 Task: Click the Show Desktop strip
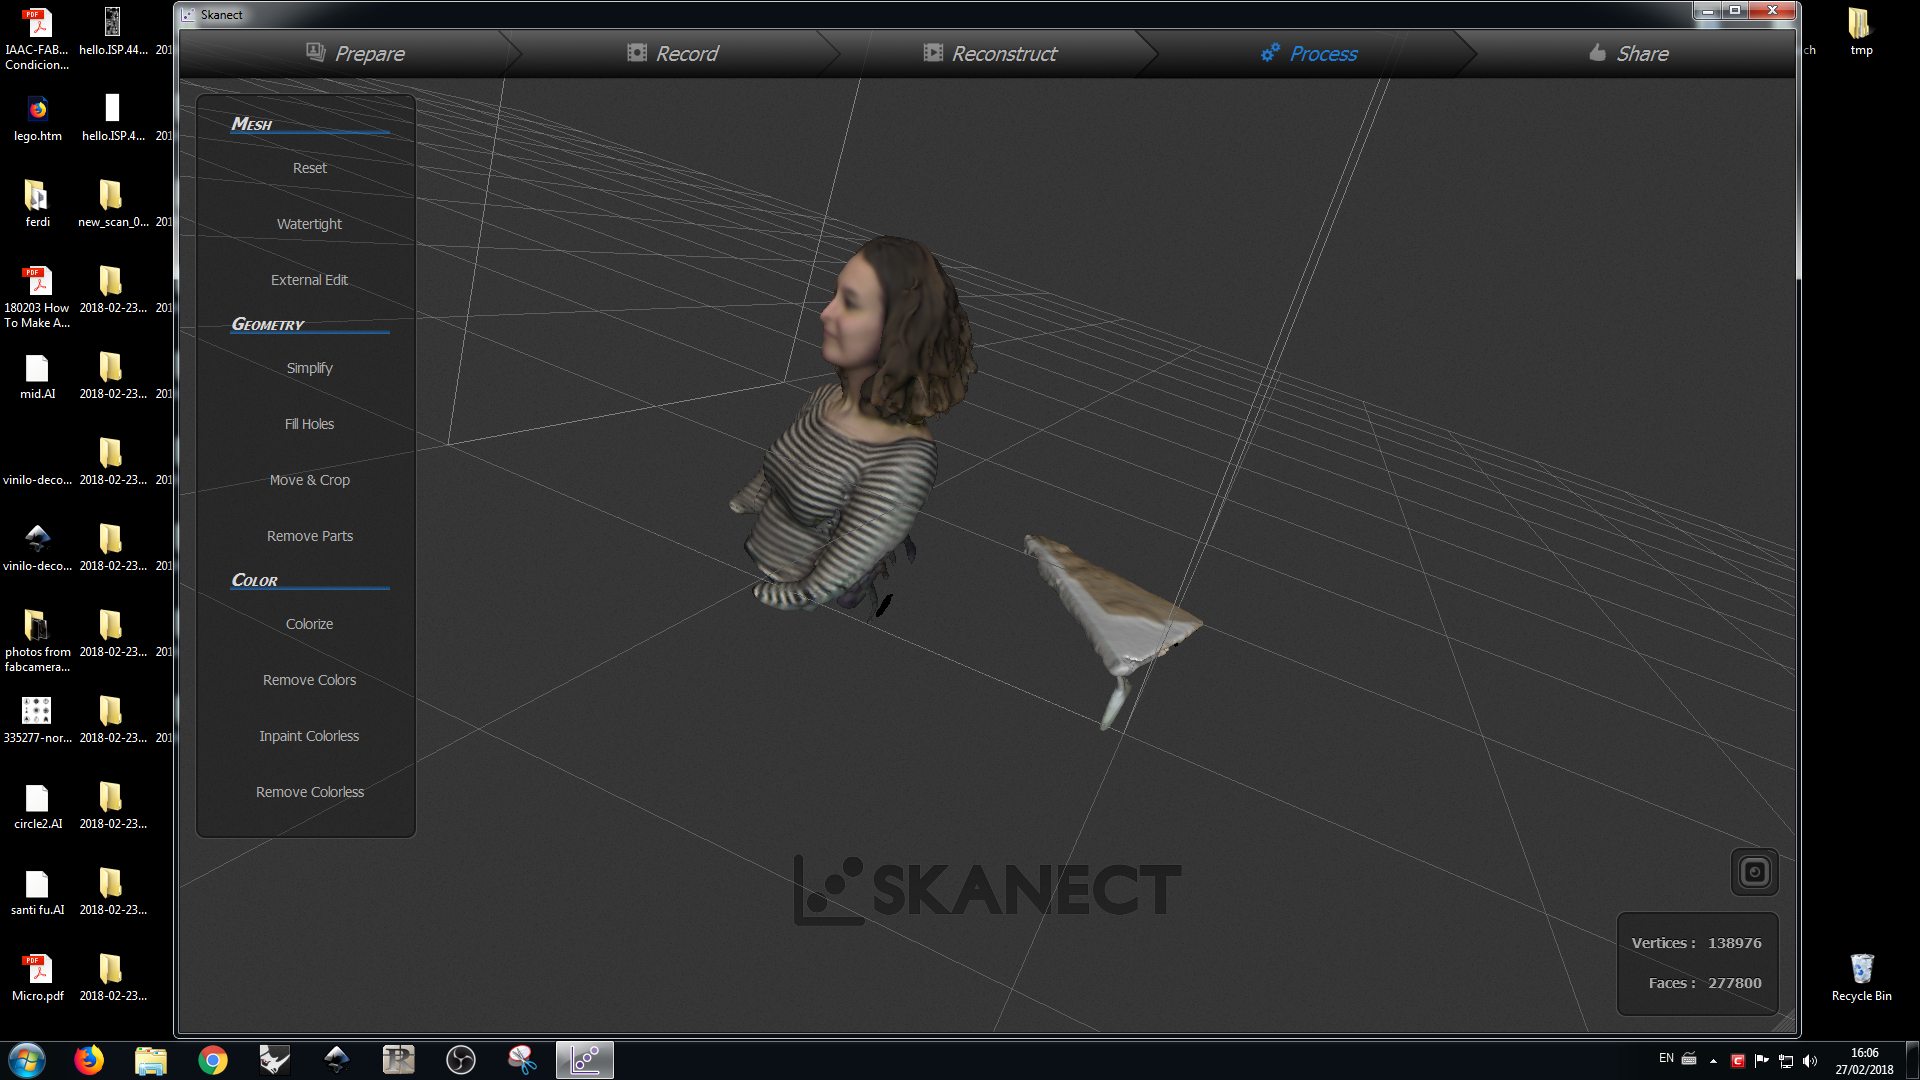(1913, 1060)
